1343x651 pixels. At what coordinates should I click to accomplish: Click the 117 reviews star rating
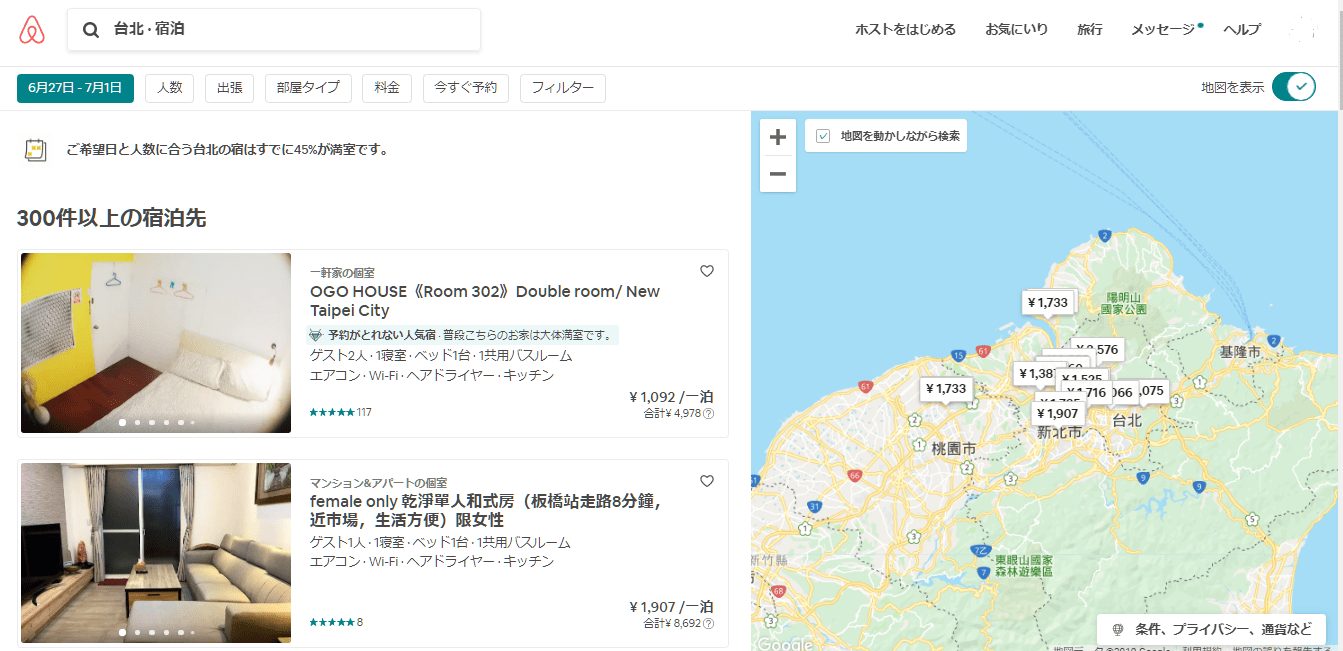tap(340, 412)
